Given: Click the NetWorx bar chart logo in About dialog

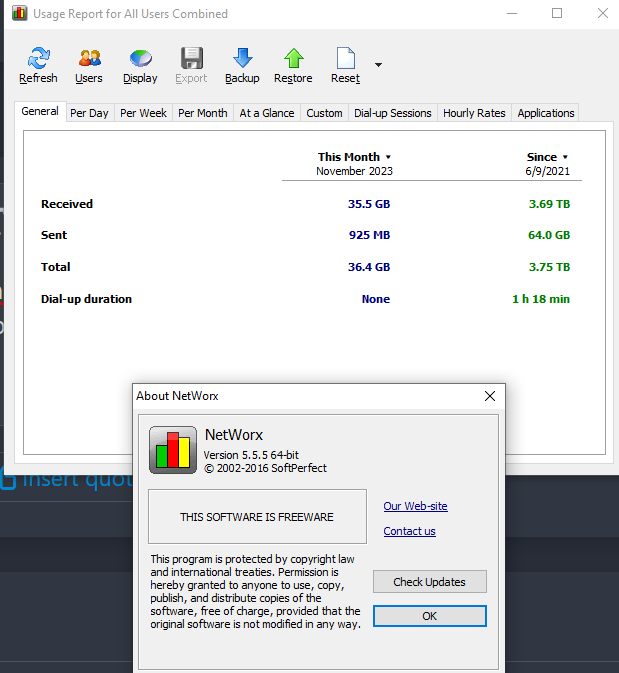Looking at the screenshot, I should pos(173,450).
